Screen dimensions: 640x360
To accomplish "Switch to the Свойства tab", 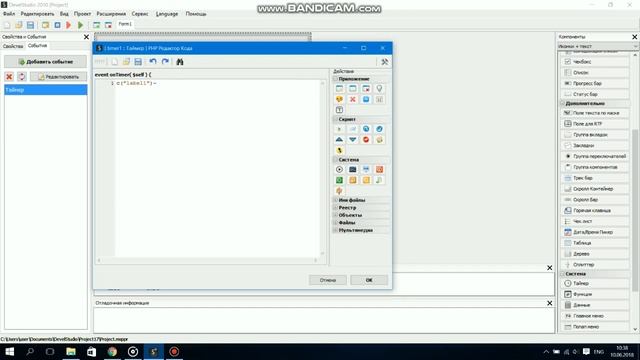I will click(x=13, y=46).
